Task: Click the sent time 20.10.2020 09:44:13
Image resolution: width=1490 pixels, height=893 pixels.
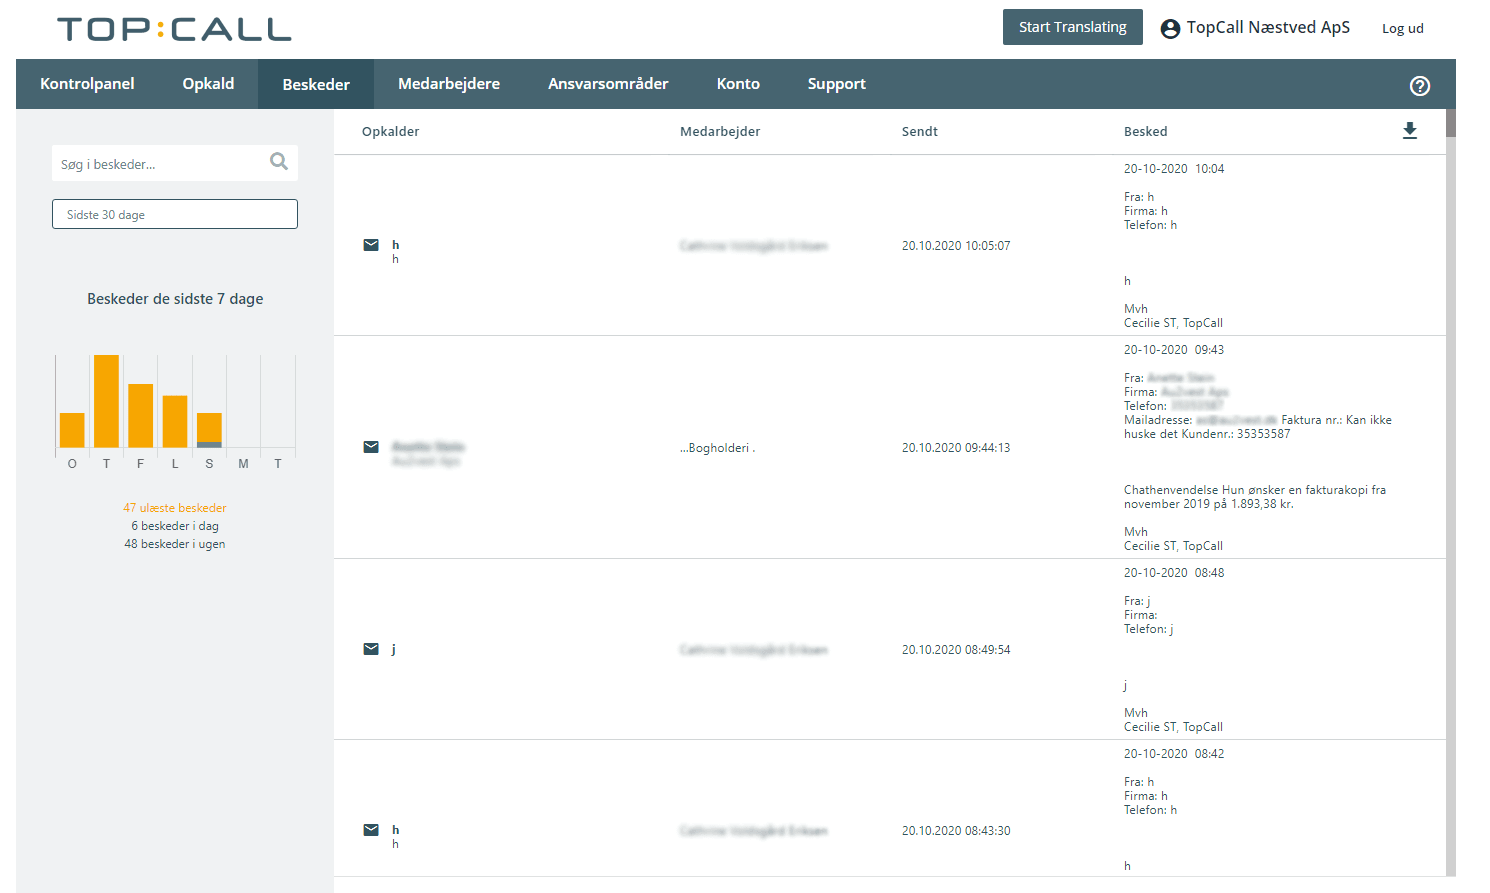Action: pos(956,448)
